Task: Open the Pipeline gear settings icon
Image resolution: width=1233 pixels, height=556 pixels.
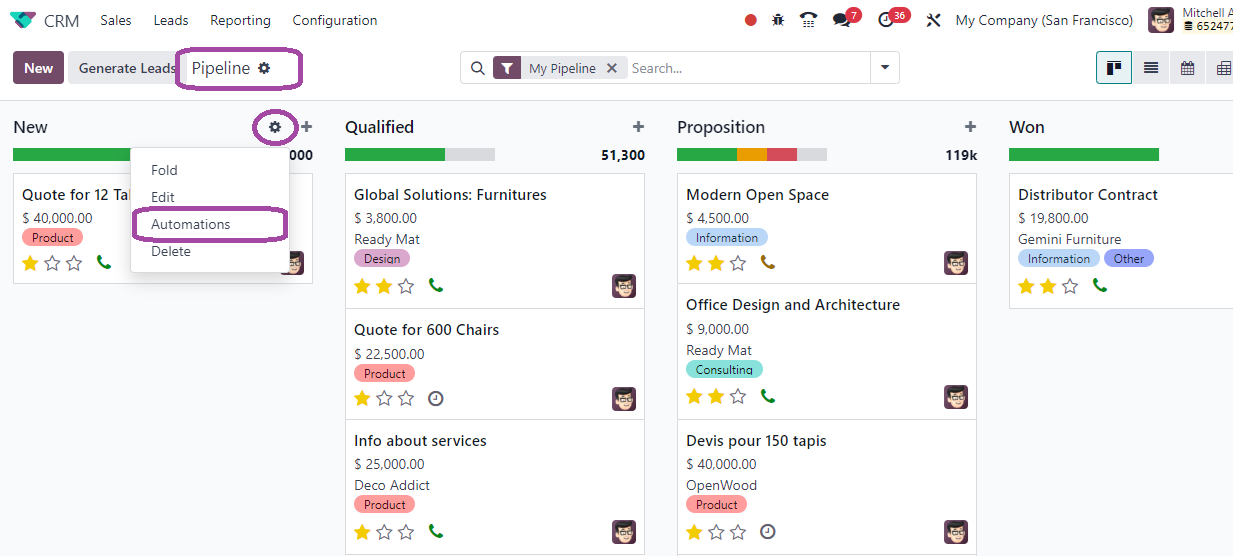Action: [264, 68]
